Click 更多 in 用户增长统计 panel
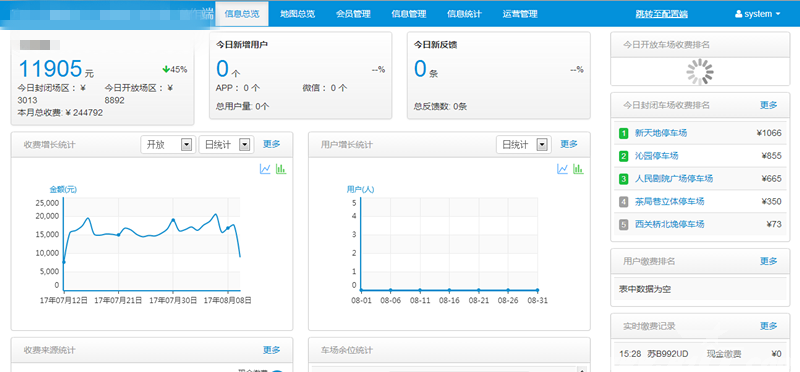 pyautogui.click(x=569, y=144)
